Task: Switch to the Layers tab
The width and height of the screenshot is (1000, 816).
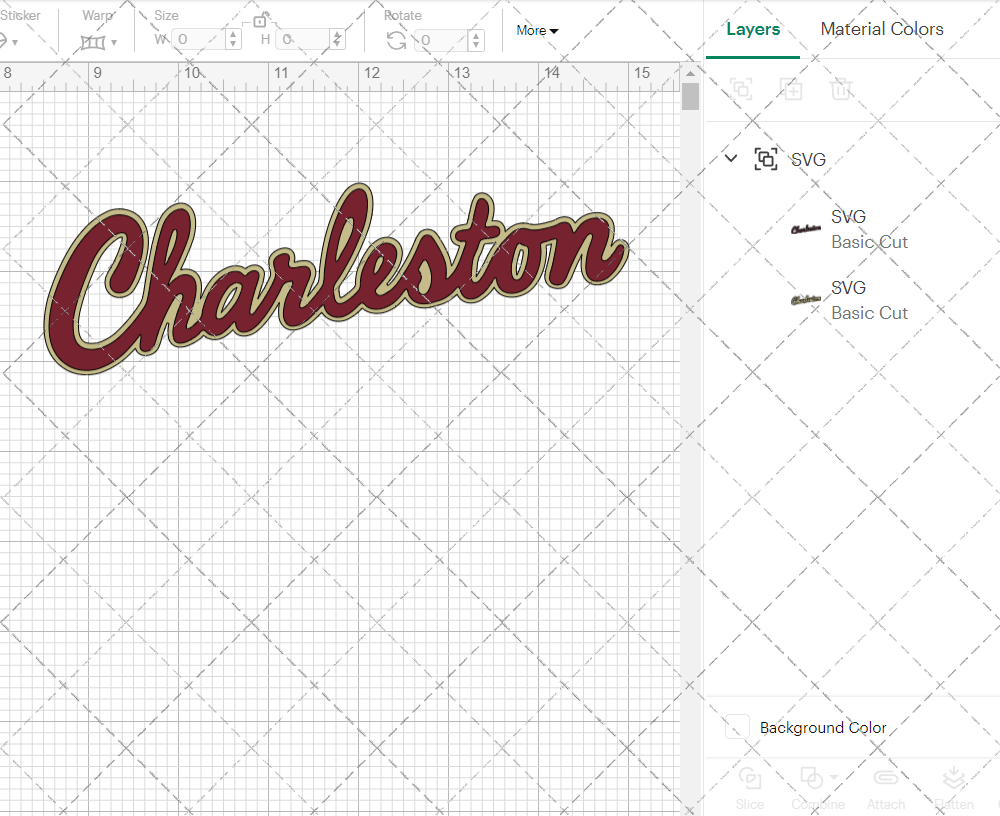Action: 753,29
